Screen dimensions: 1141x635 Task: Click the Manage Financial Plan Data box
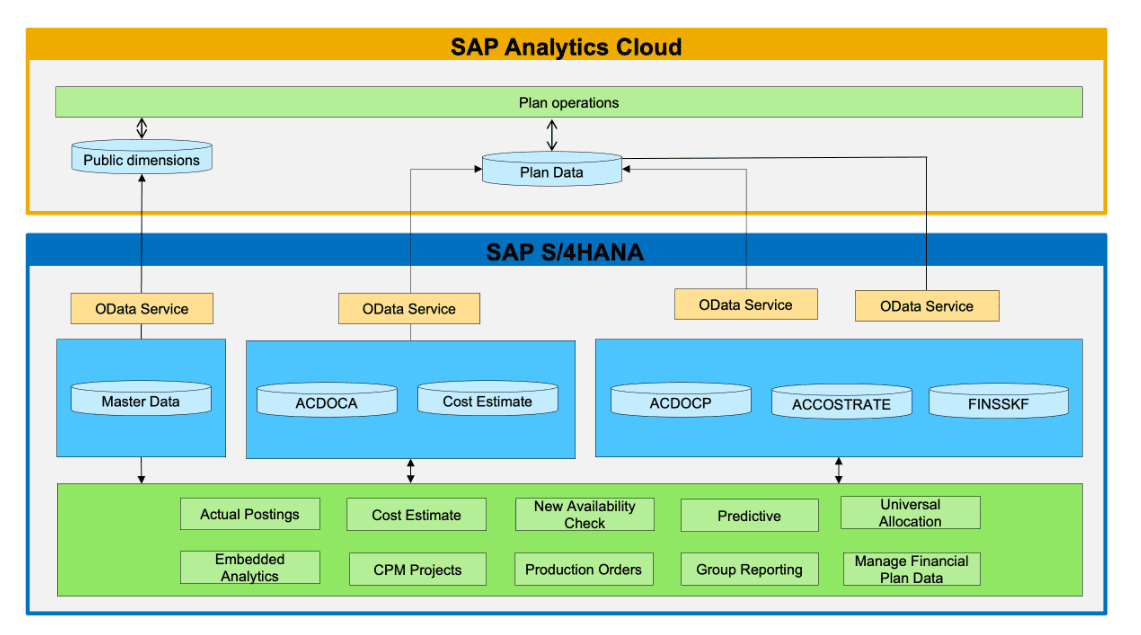910,568
